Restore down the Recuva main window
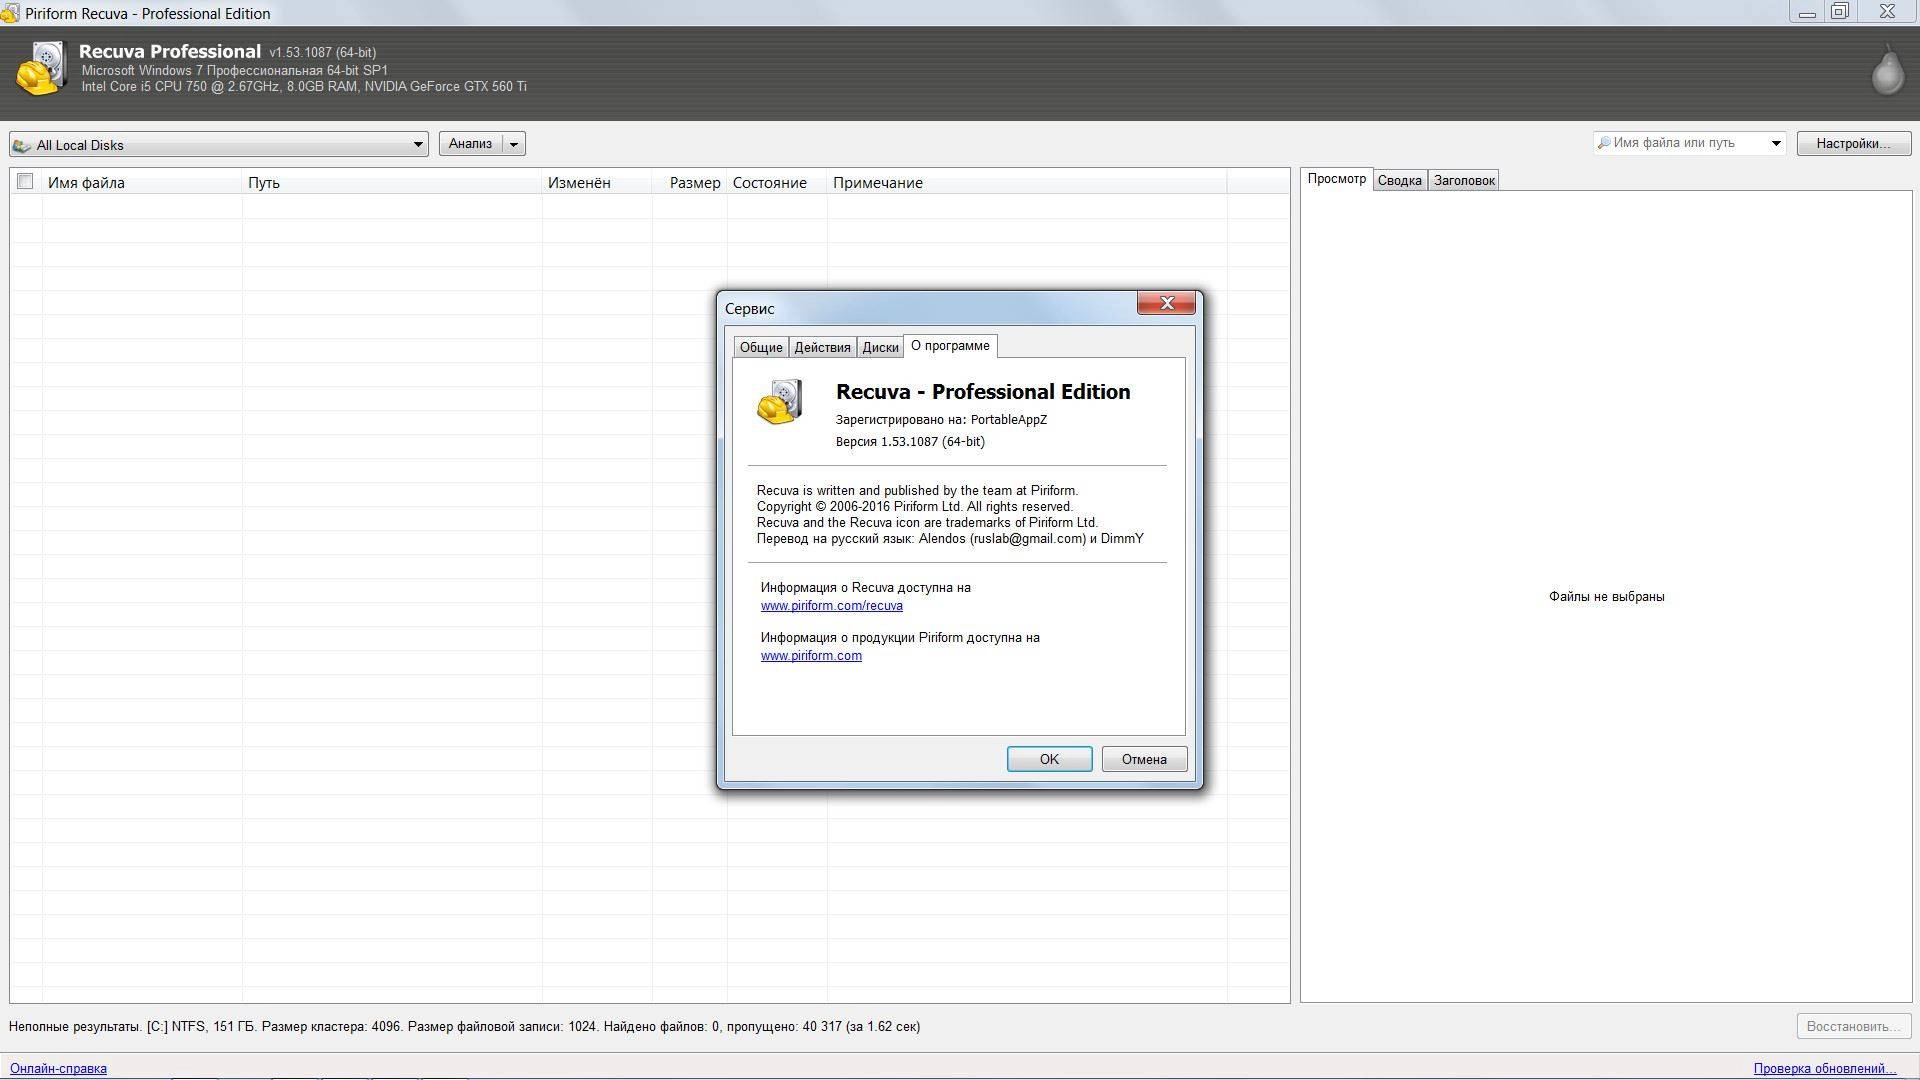 [1840, 12]
